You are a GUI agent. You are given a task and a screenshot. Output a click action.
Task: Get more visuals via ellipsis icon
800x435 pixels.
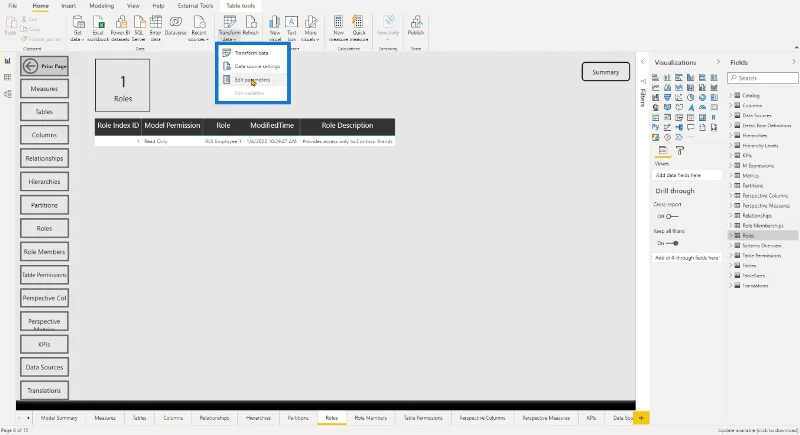(x=691, y=137)
